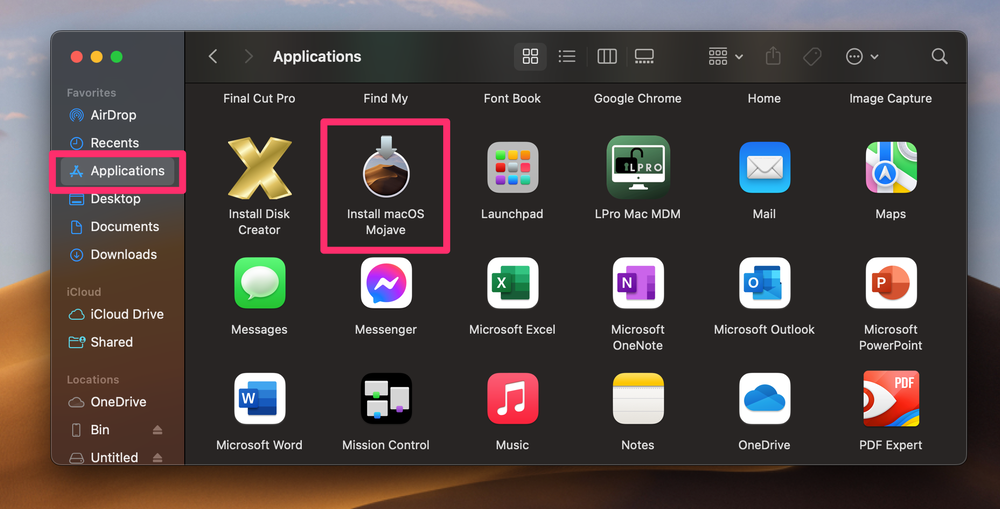Open PDF Expert app
The image size is (1000, 509).
[890, 399]
